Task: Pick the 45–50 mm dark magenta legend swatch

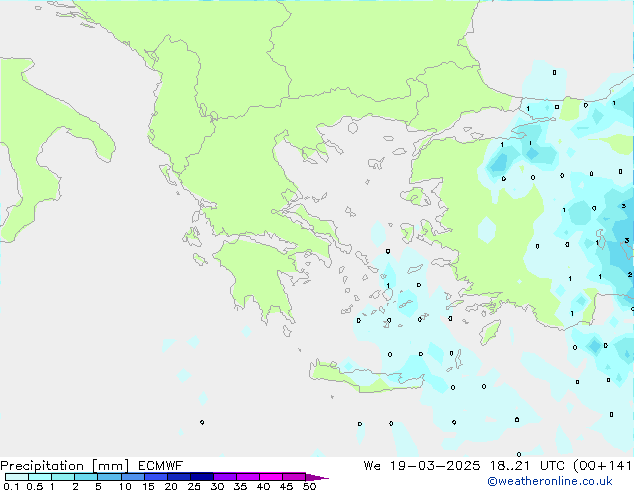Action: 294,477
